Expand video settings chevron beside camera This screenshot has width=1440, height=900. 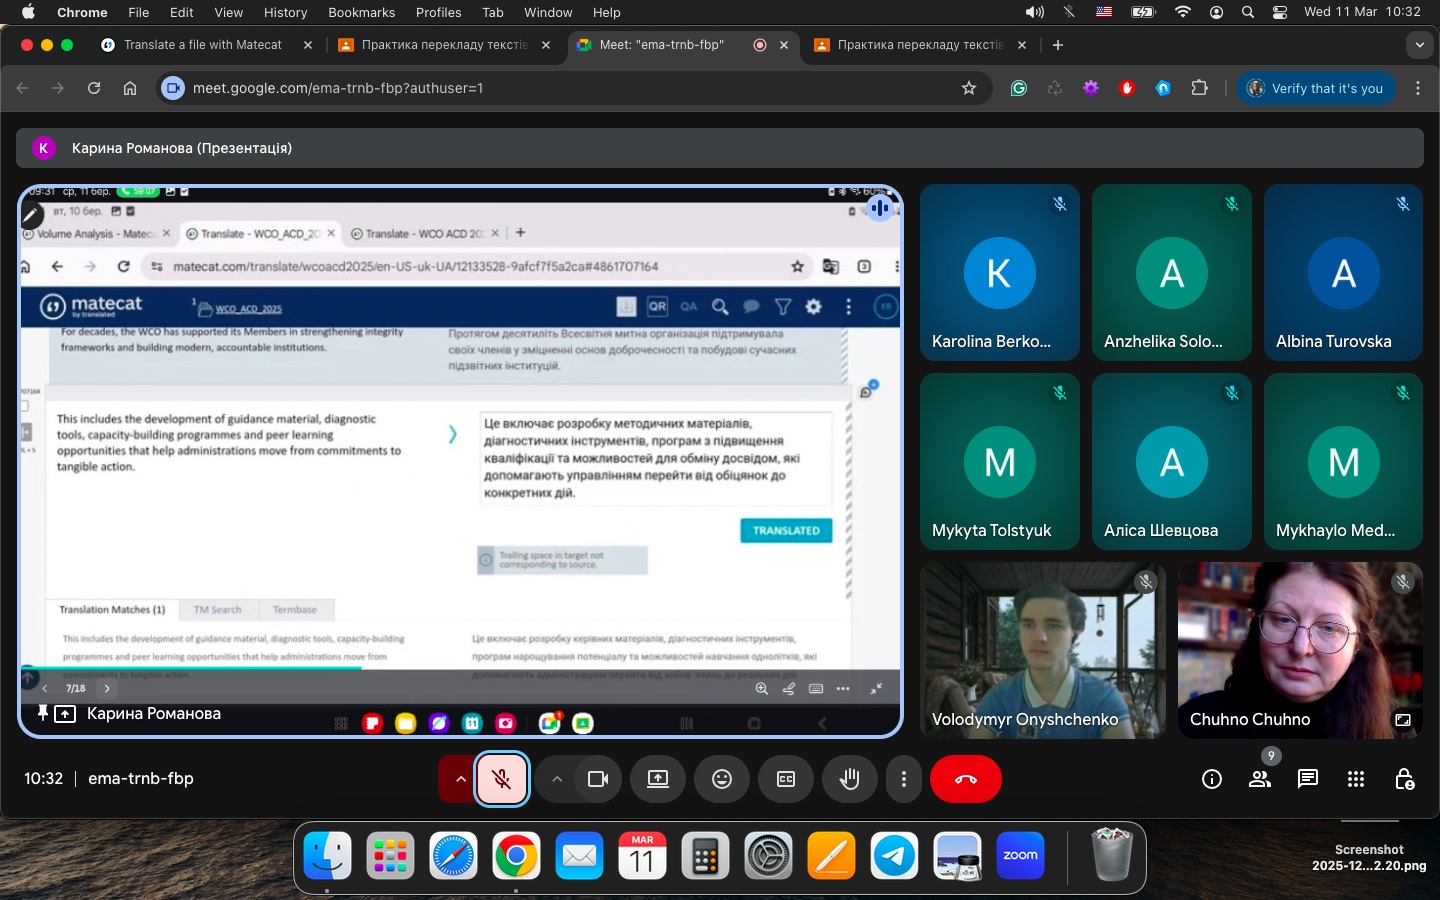pyautogui.click(x=557, y=779)
